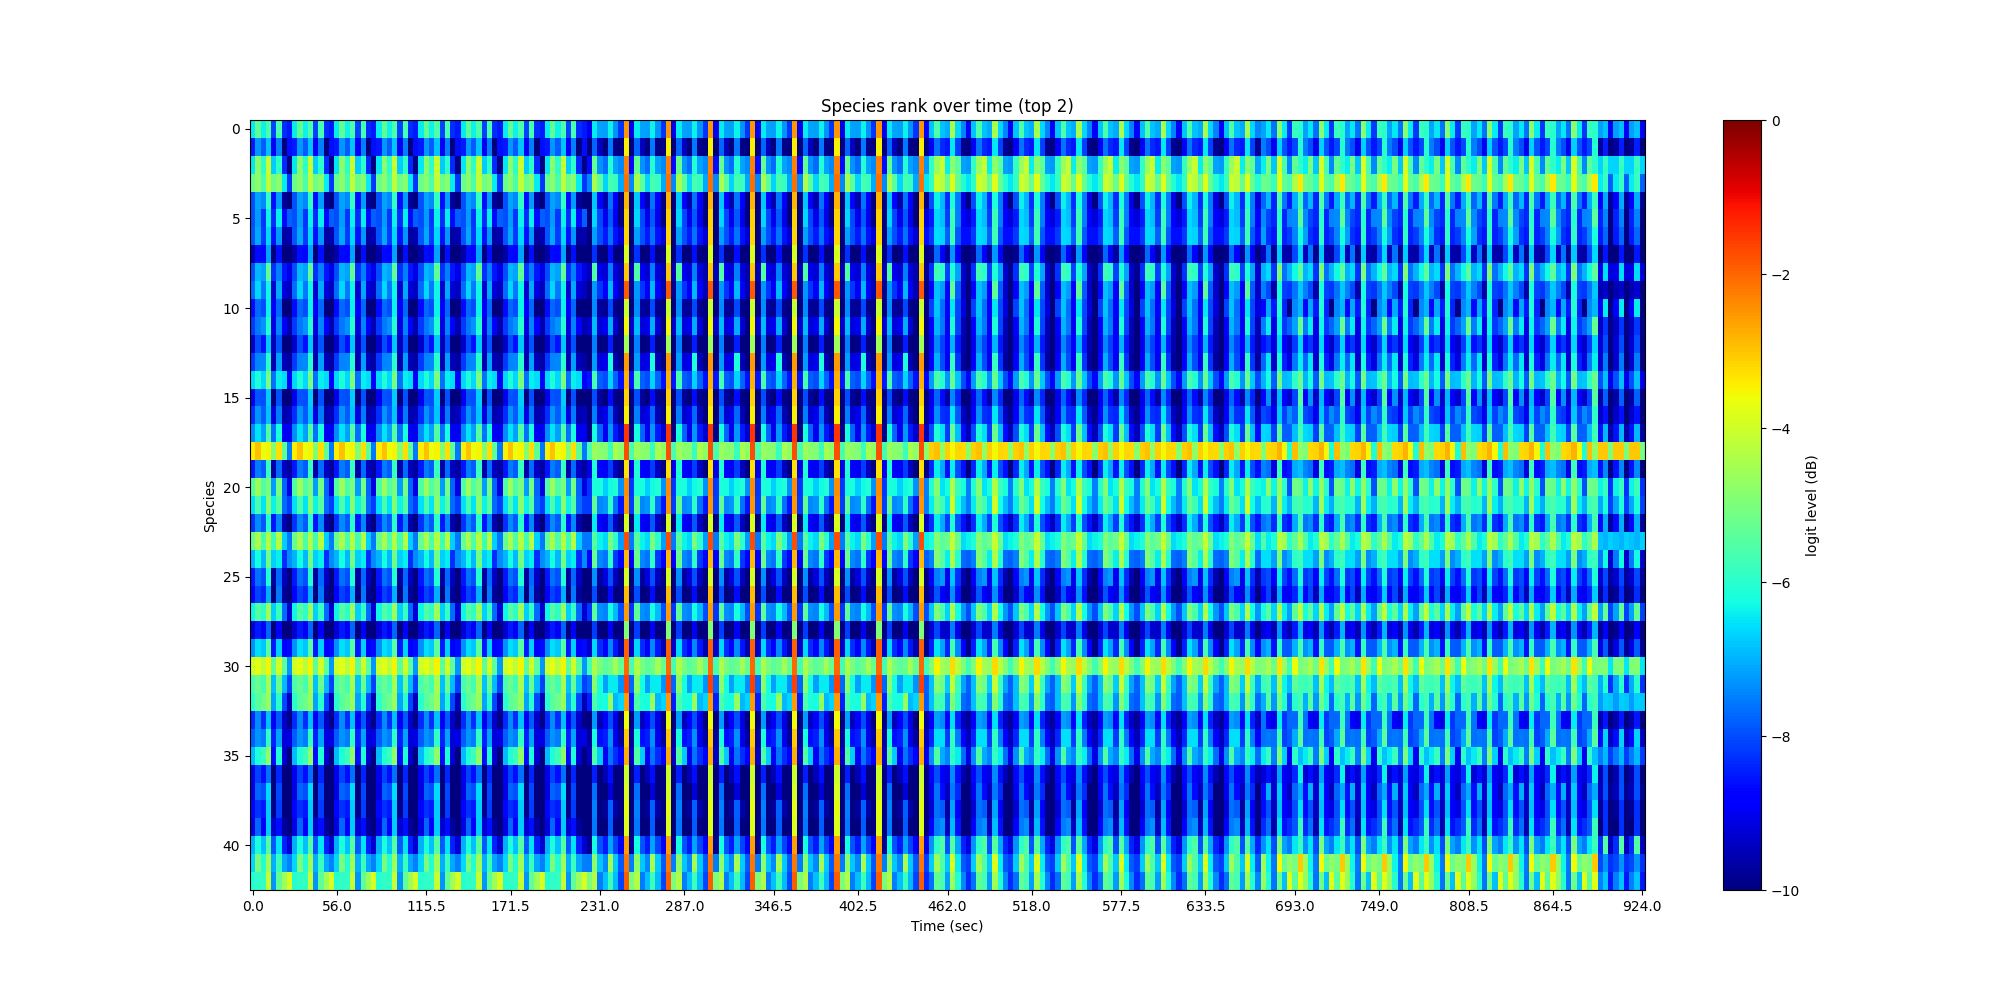The image size is (2000, 1000).
Task: Click the 20 tick label on the species axis
Action: (231, 488)
